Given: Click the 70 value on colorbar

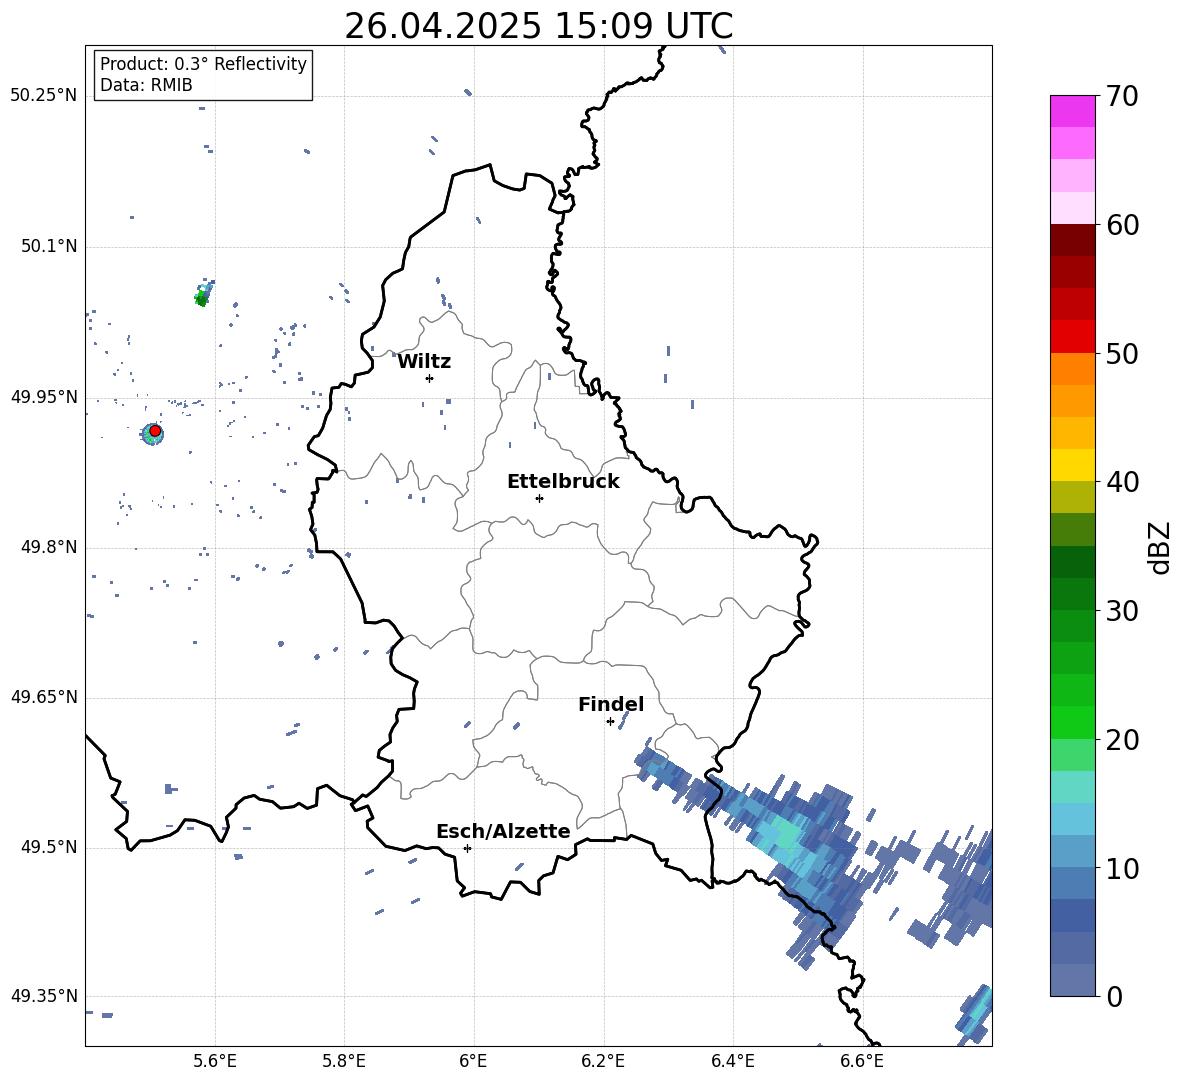Looking at the screenshot, I should [x=1121, y=96].
